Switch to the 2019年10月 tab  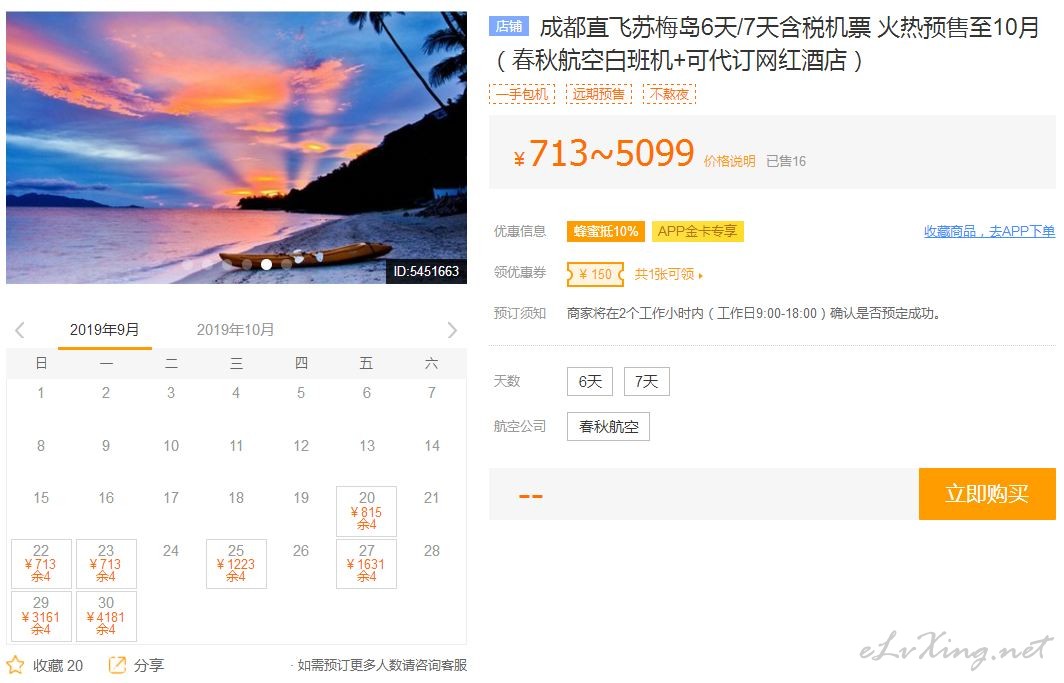coord(235,330)
